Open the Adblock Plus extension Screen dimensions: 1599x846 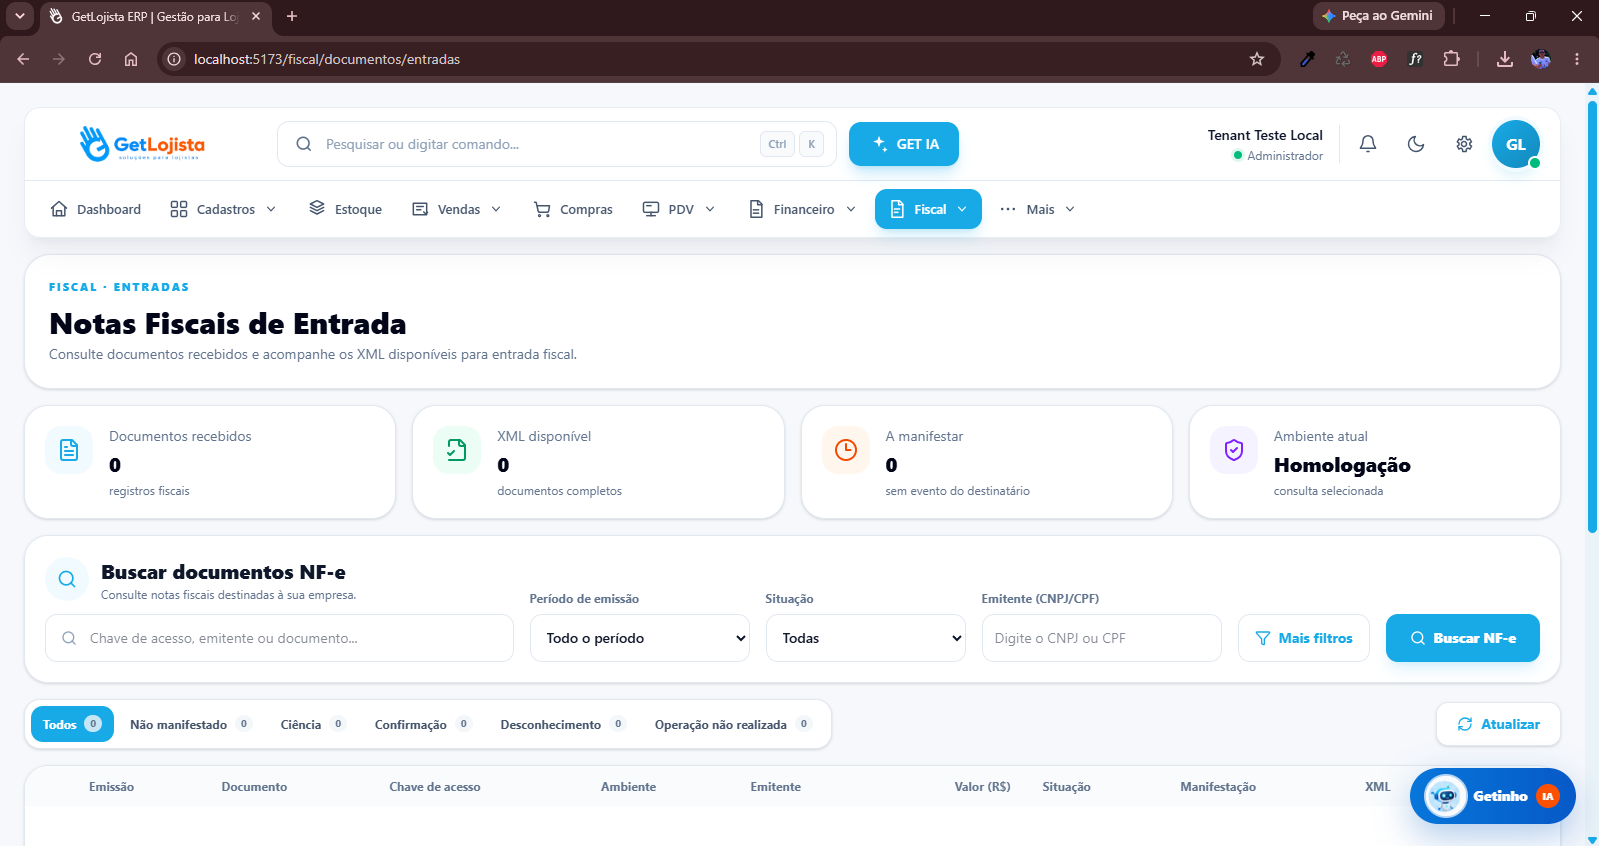pyautogui.click(x=1379, y=59)
